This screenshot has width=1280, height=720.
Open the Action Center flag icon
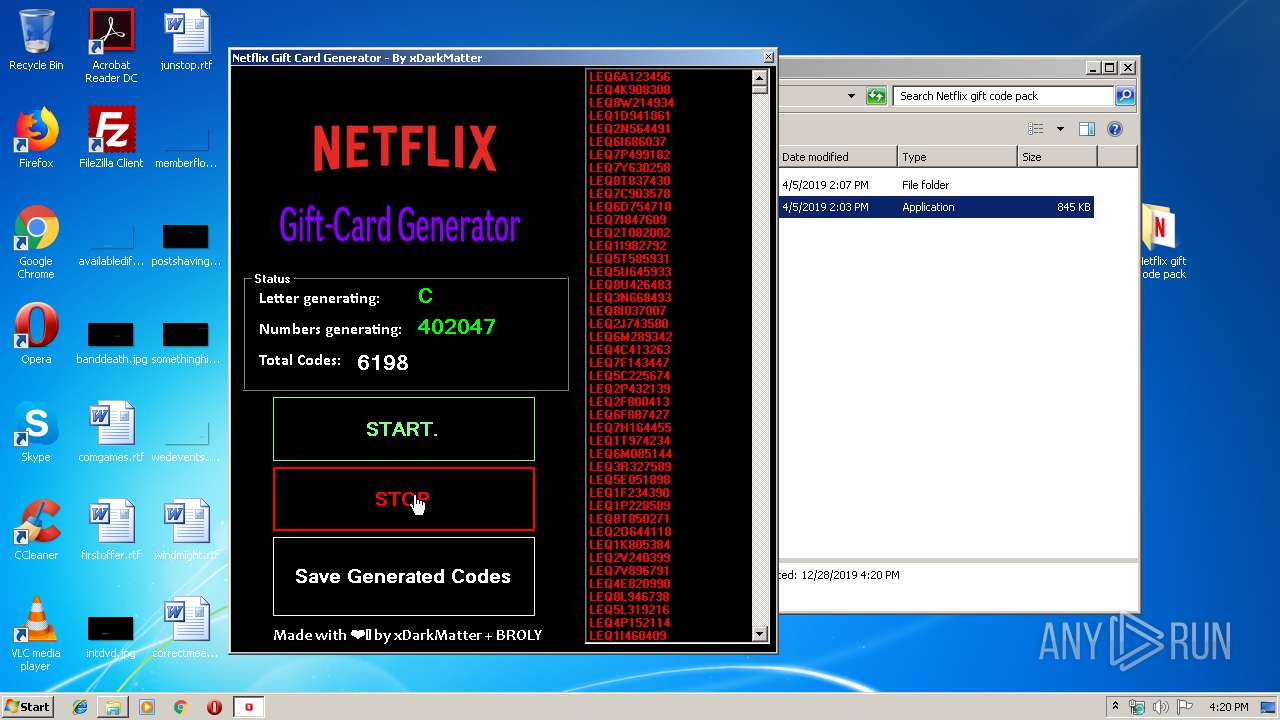[x=1185, y=707]
